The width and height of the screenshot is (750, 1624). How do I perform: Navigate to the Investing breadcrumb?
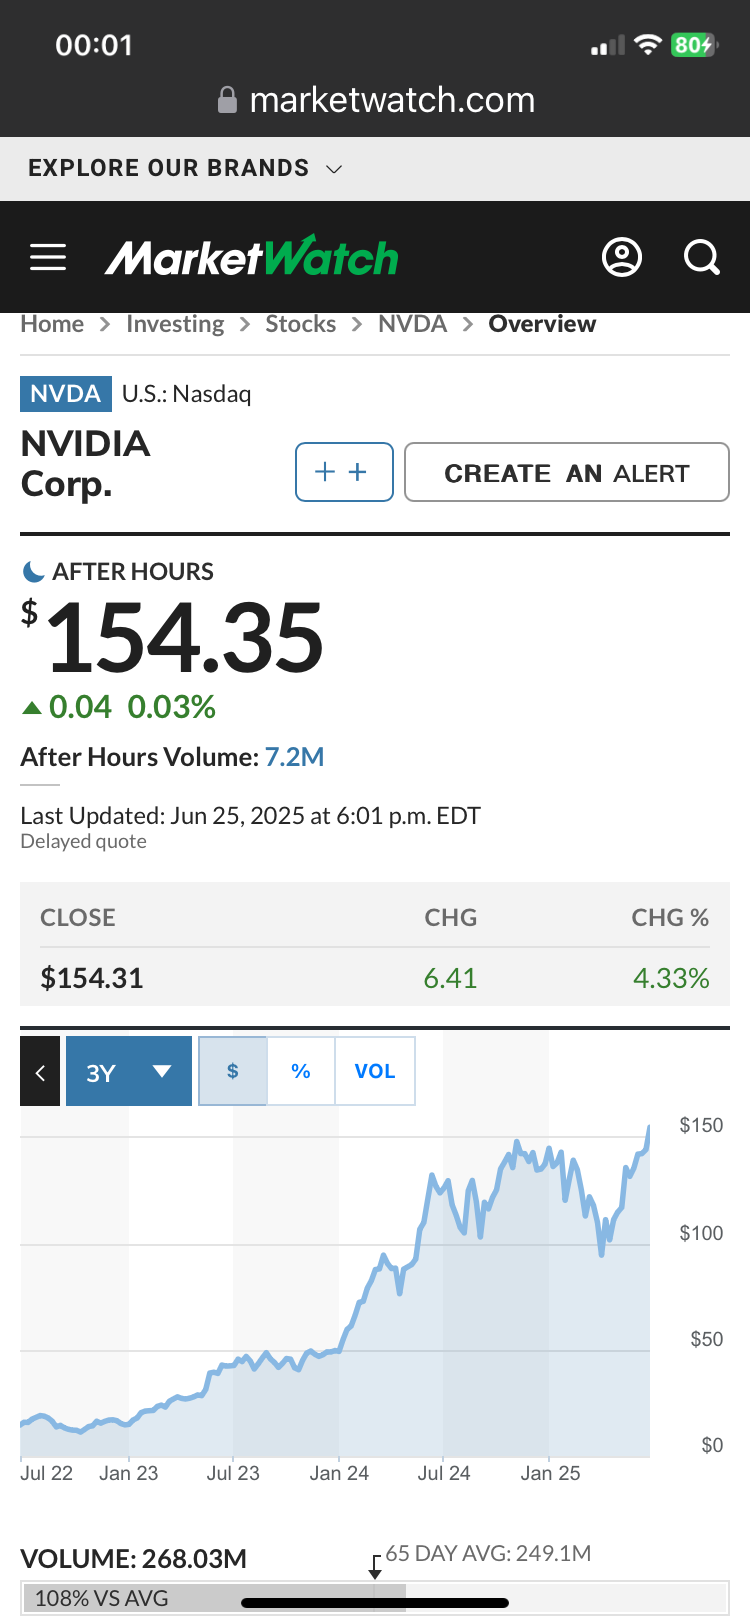[175, 324]
